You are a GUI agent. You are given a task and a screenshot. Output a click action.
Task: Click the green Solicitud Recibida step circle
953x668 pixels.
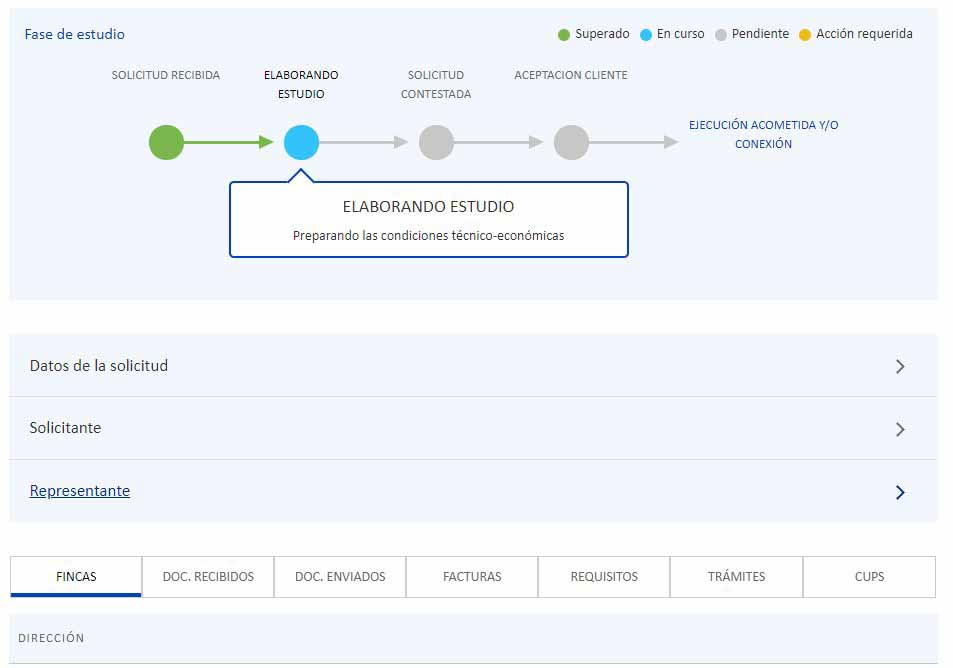166,142
